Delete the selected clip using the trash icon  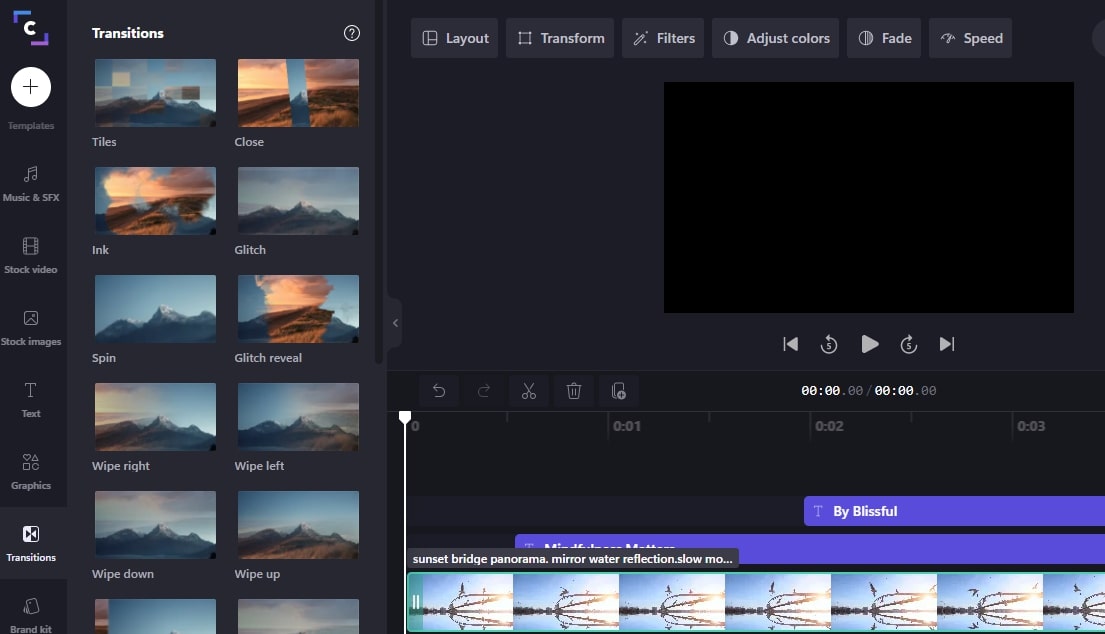[574, 390]
